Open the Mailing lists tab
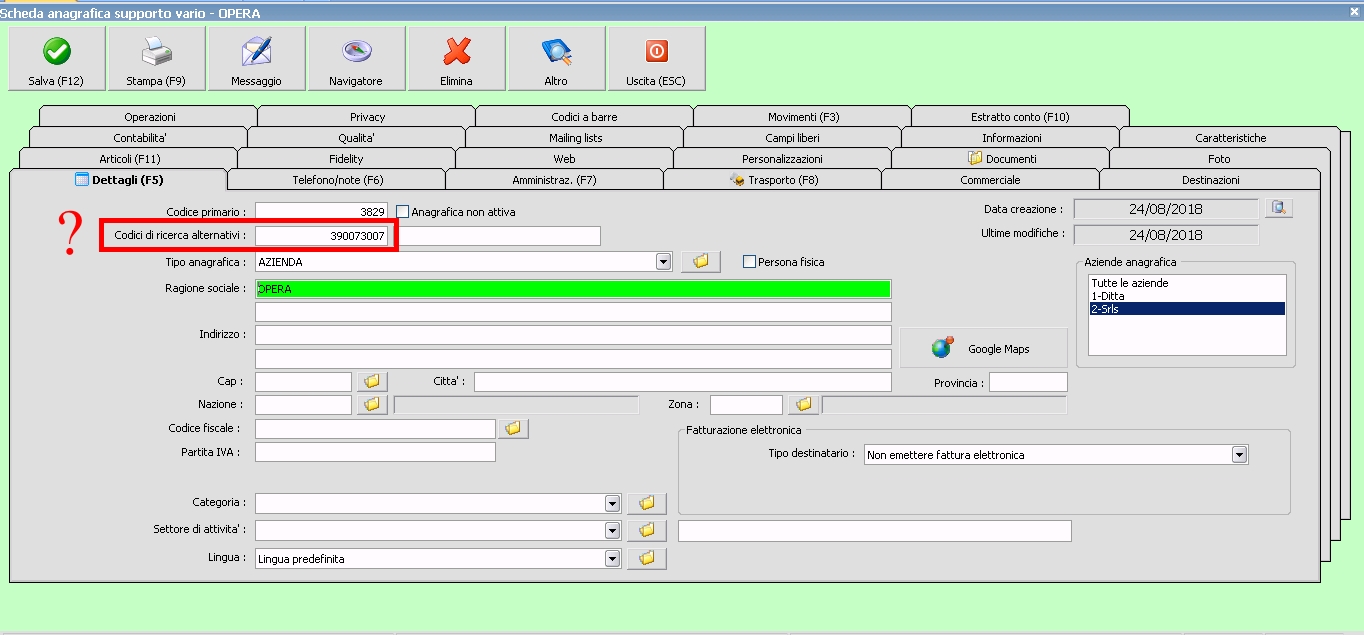 575,138
